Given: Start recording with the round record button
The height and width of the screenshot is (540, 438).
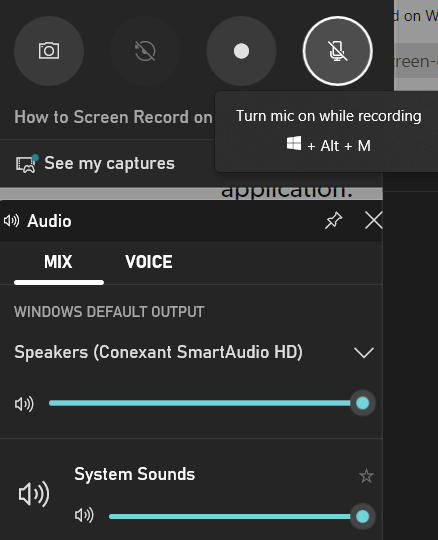Looking at the screenshot, I should (x=241, y=51).
